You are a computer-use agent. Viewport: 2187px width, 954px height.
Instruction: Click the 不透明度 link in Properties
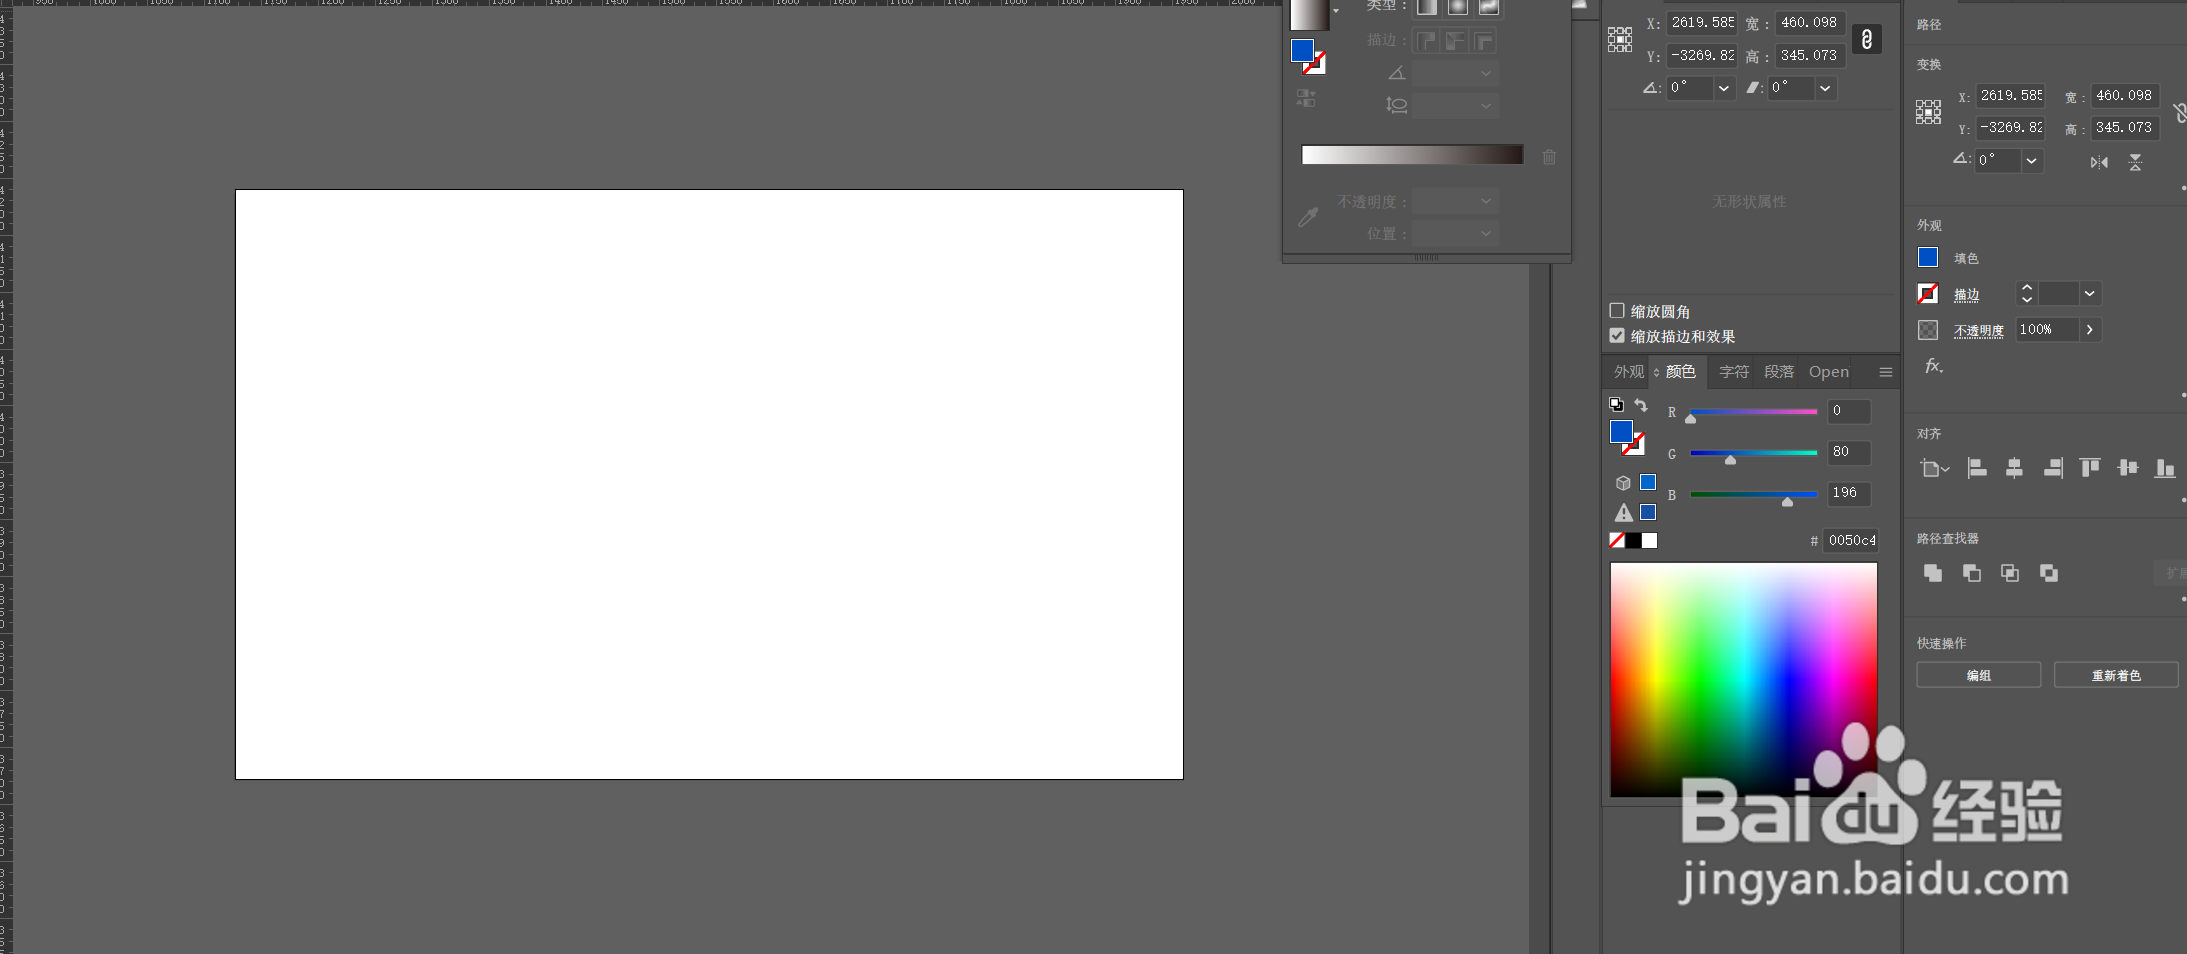1979,330
